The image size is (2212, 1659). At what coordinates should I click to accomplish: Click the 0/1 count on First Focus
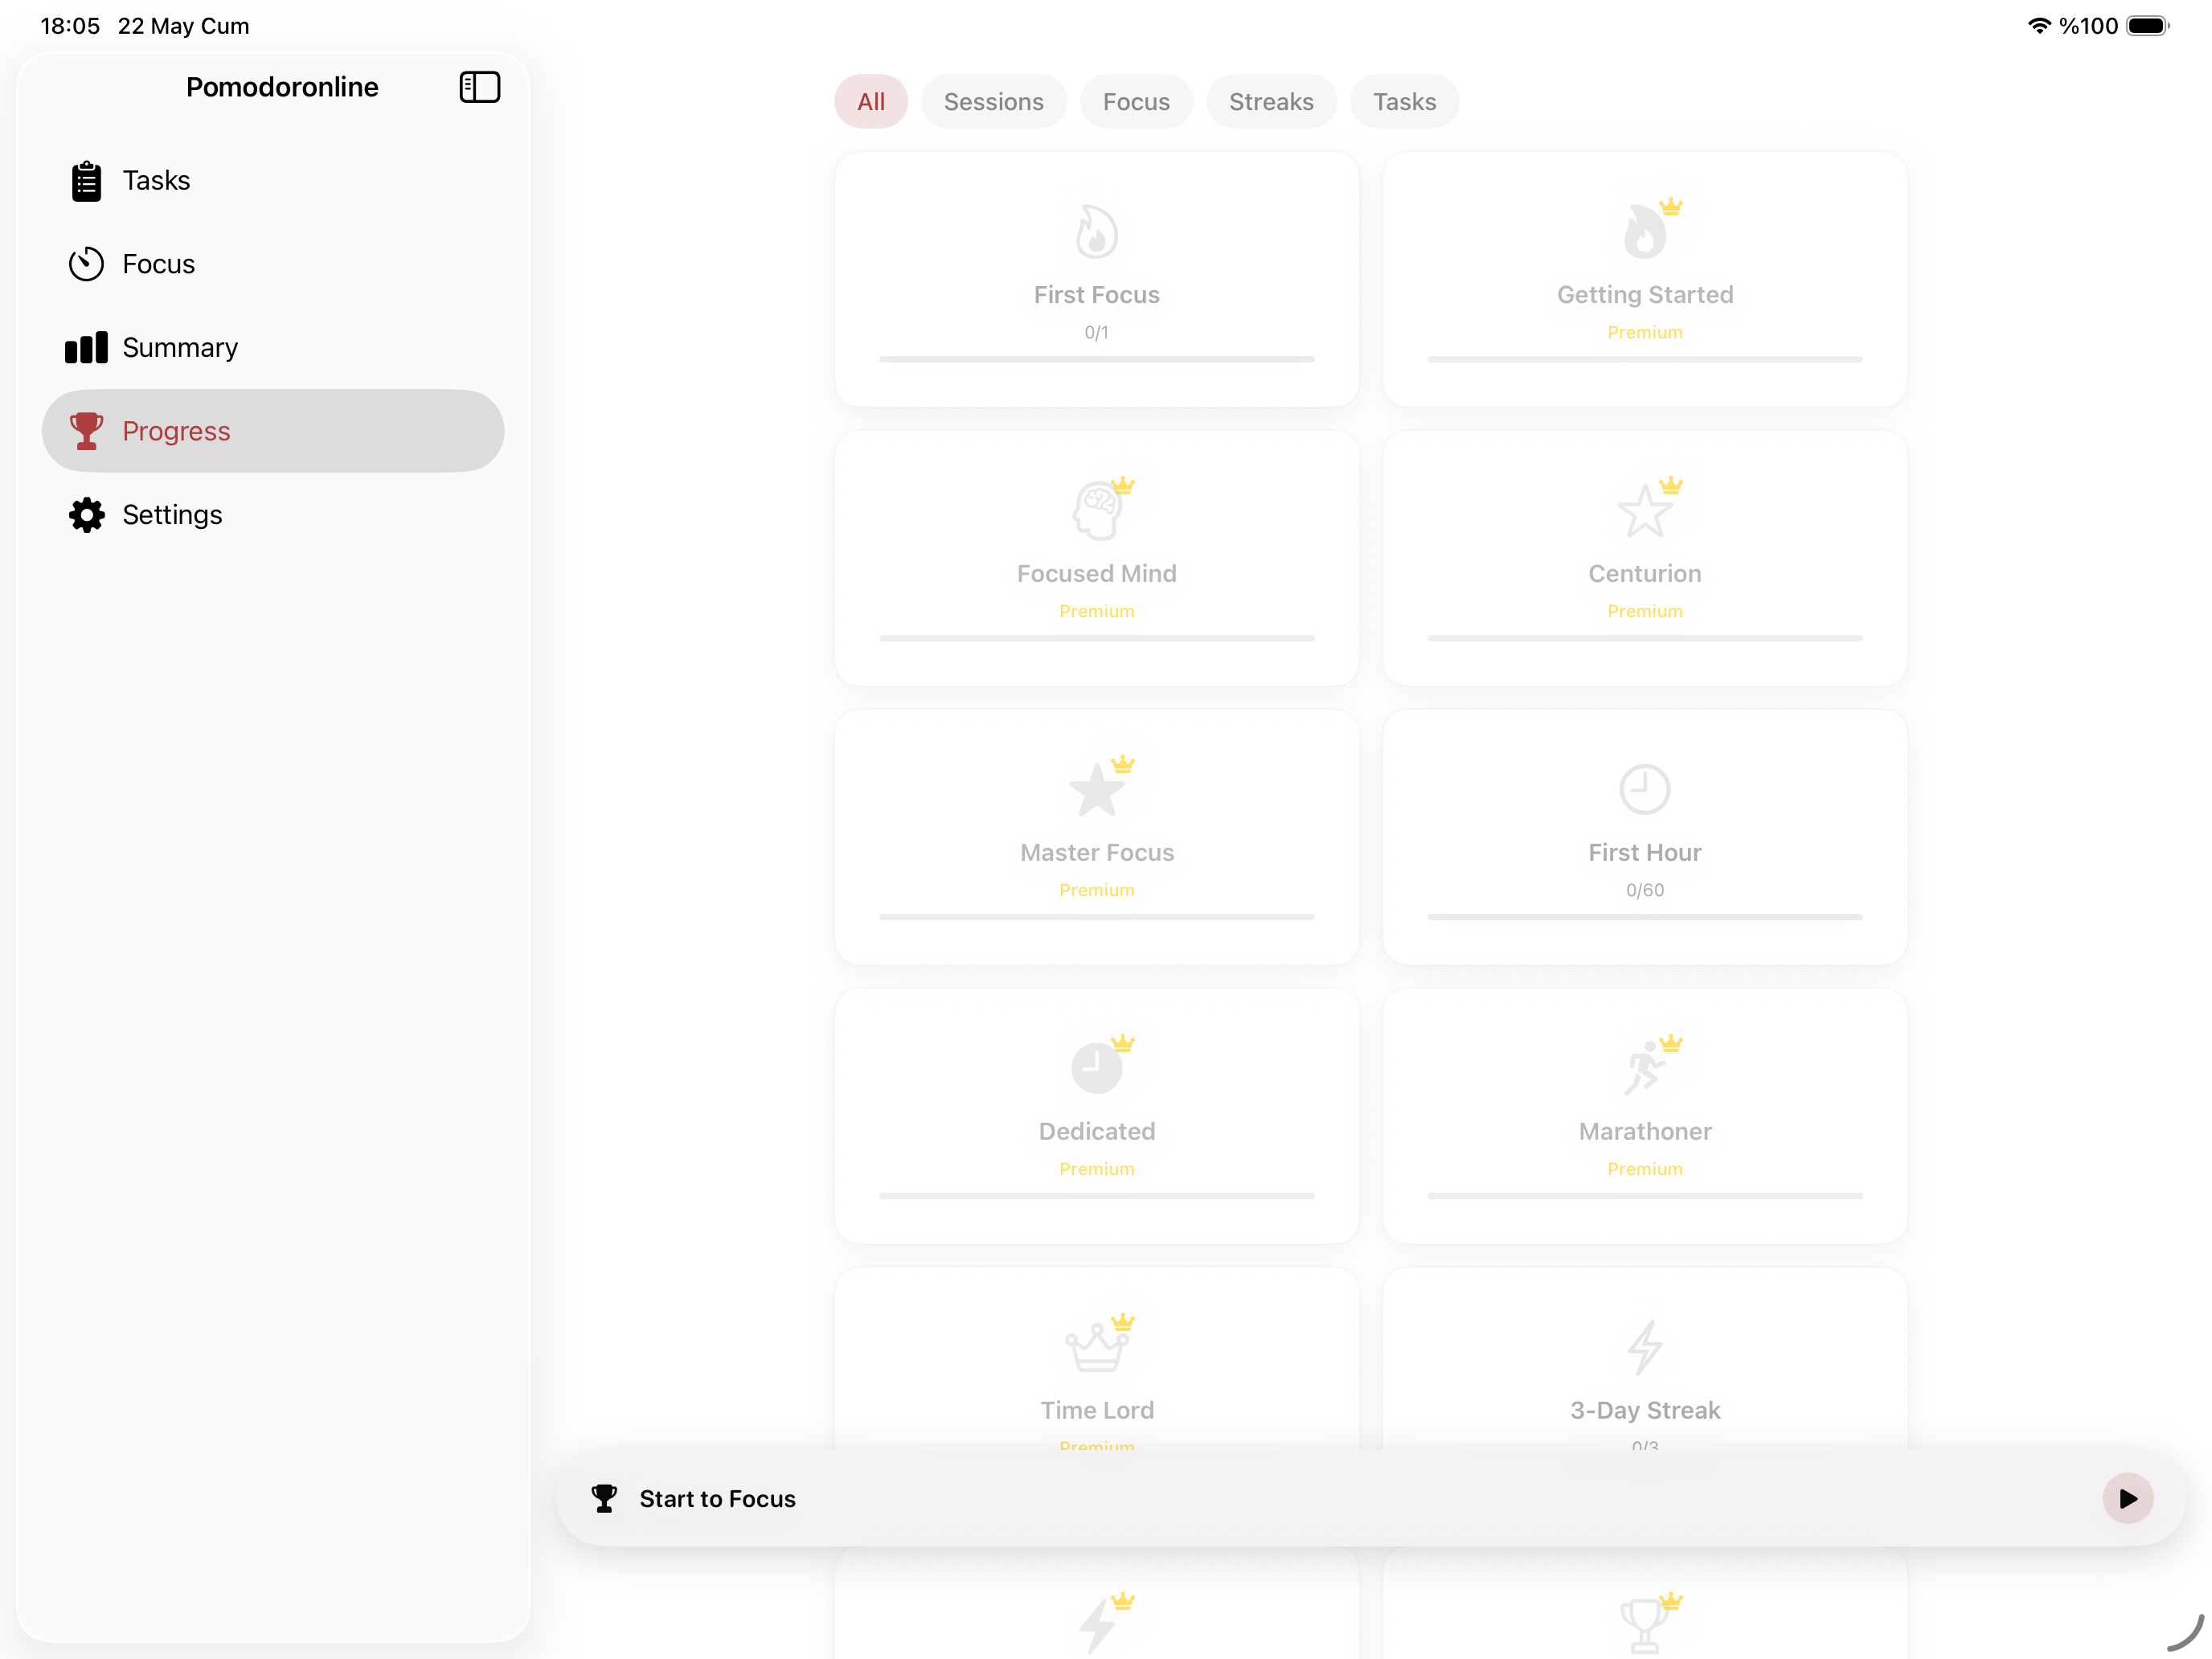(1096, 332)
